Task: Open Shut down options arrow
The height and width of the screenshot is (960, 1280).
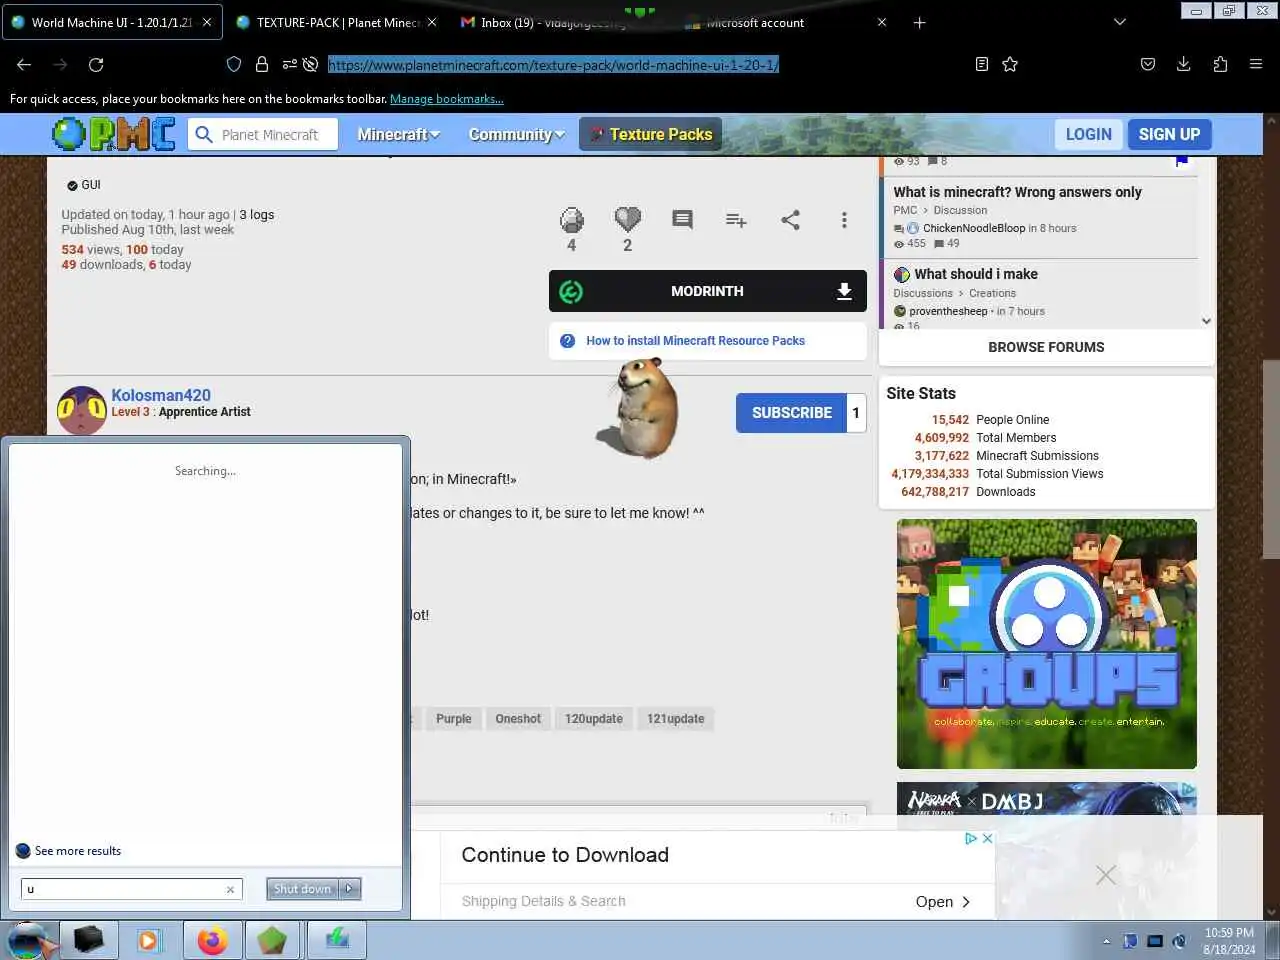Action: 350,888
